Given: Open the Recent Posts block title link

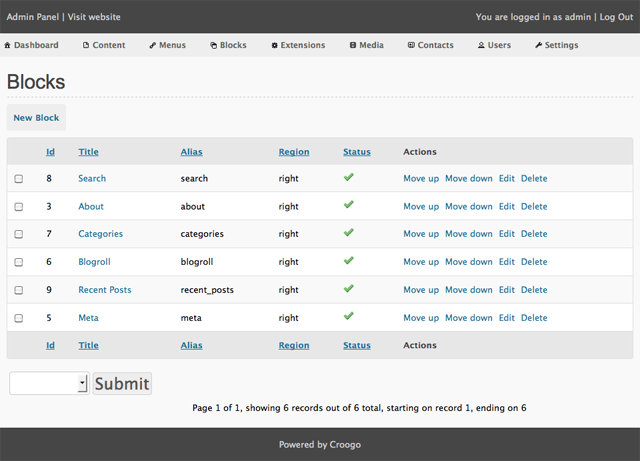Looking at the screenshot, I should pyautogui.click(x=105, y=290).
